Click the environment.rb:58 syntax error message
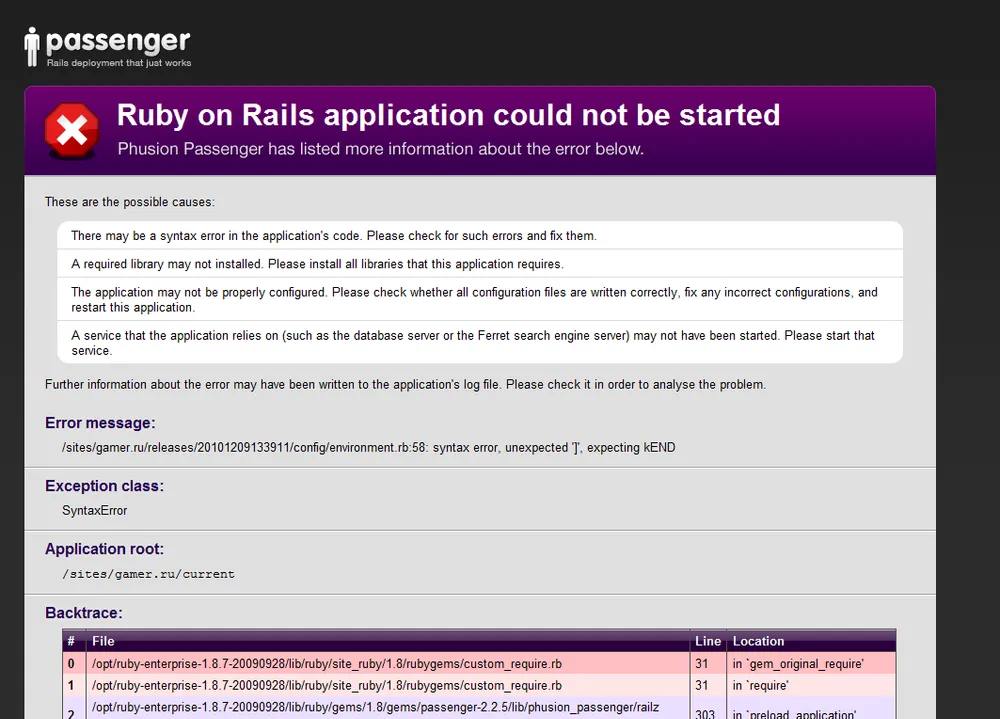The width and height of the screenshot is (1000, 719). pos(369,447)
